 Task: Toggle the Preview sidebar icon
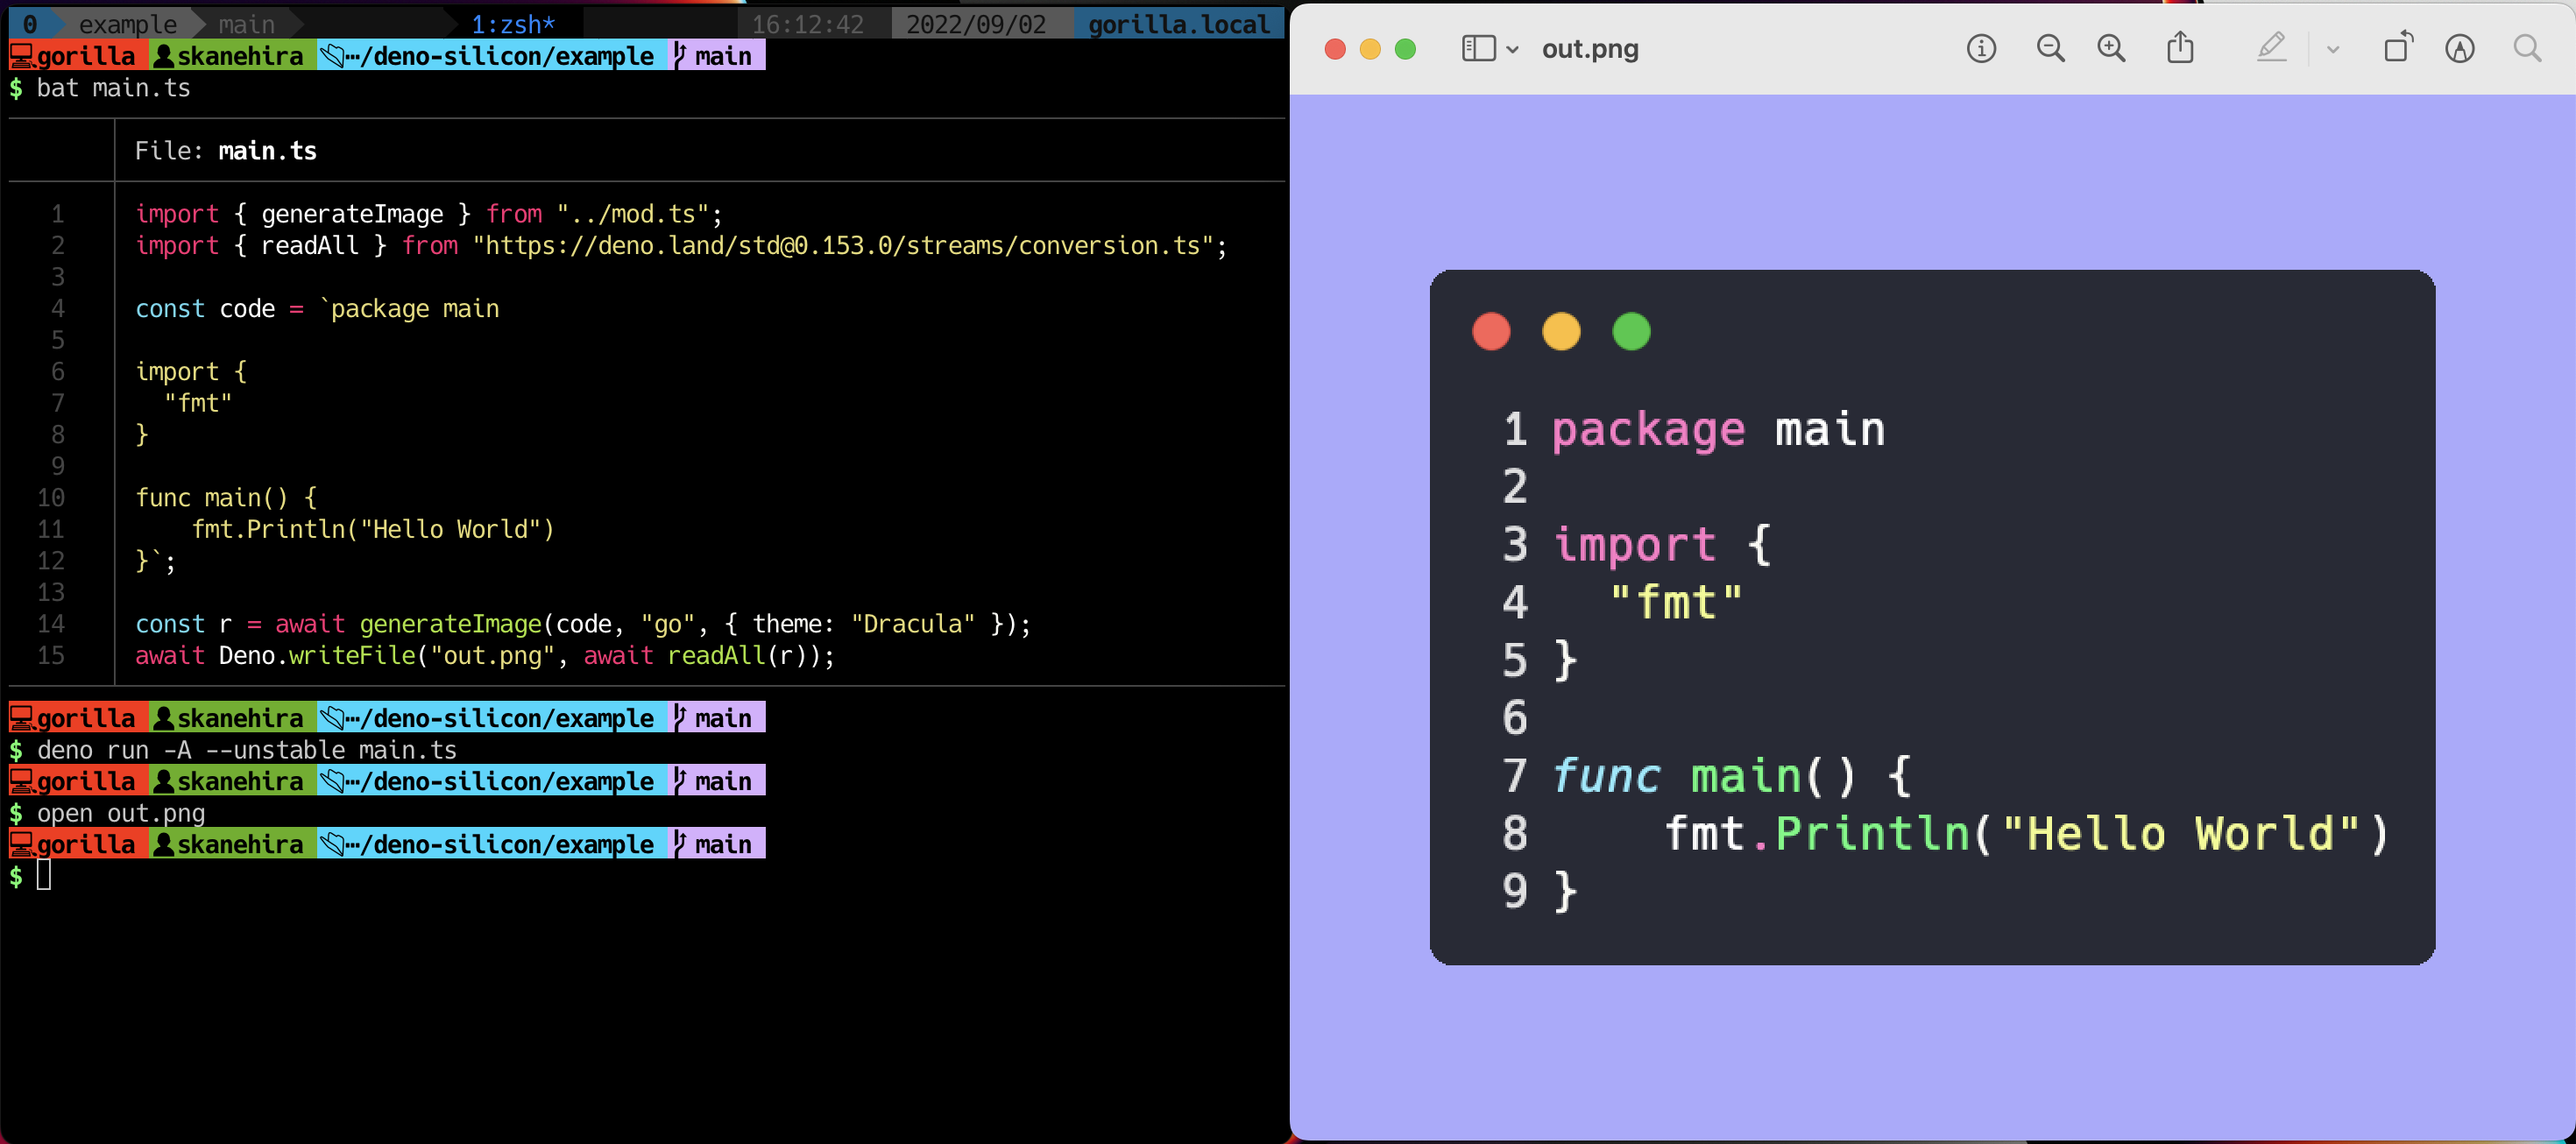1477,48
